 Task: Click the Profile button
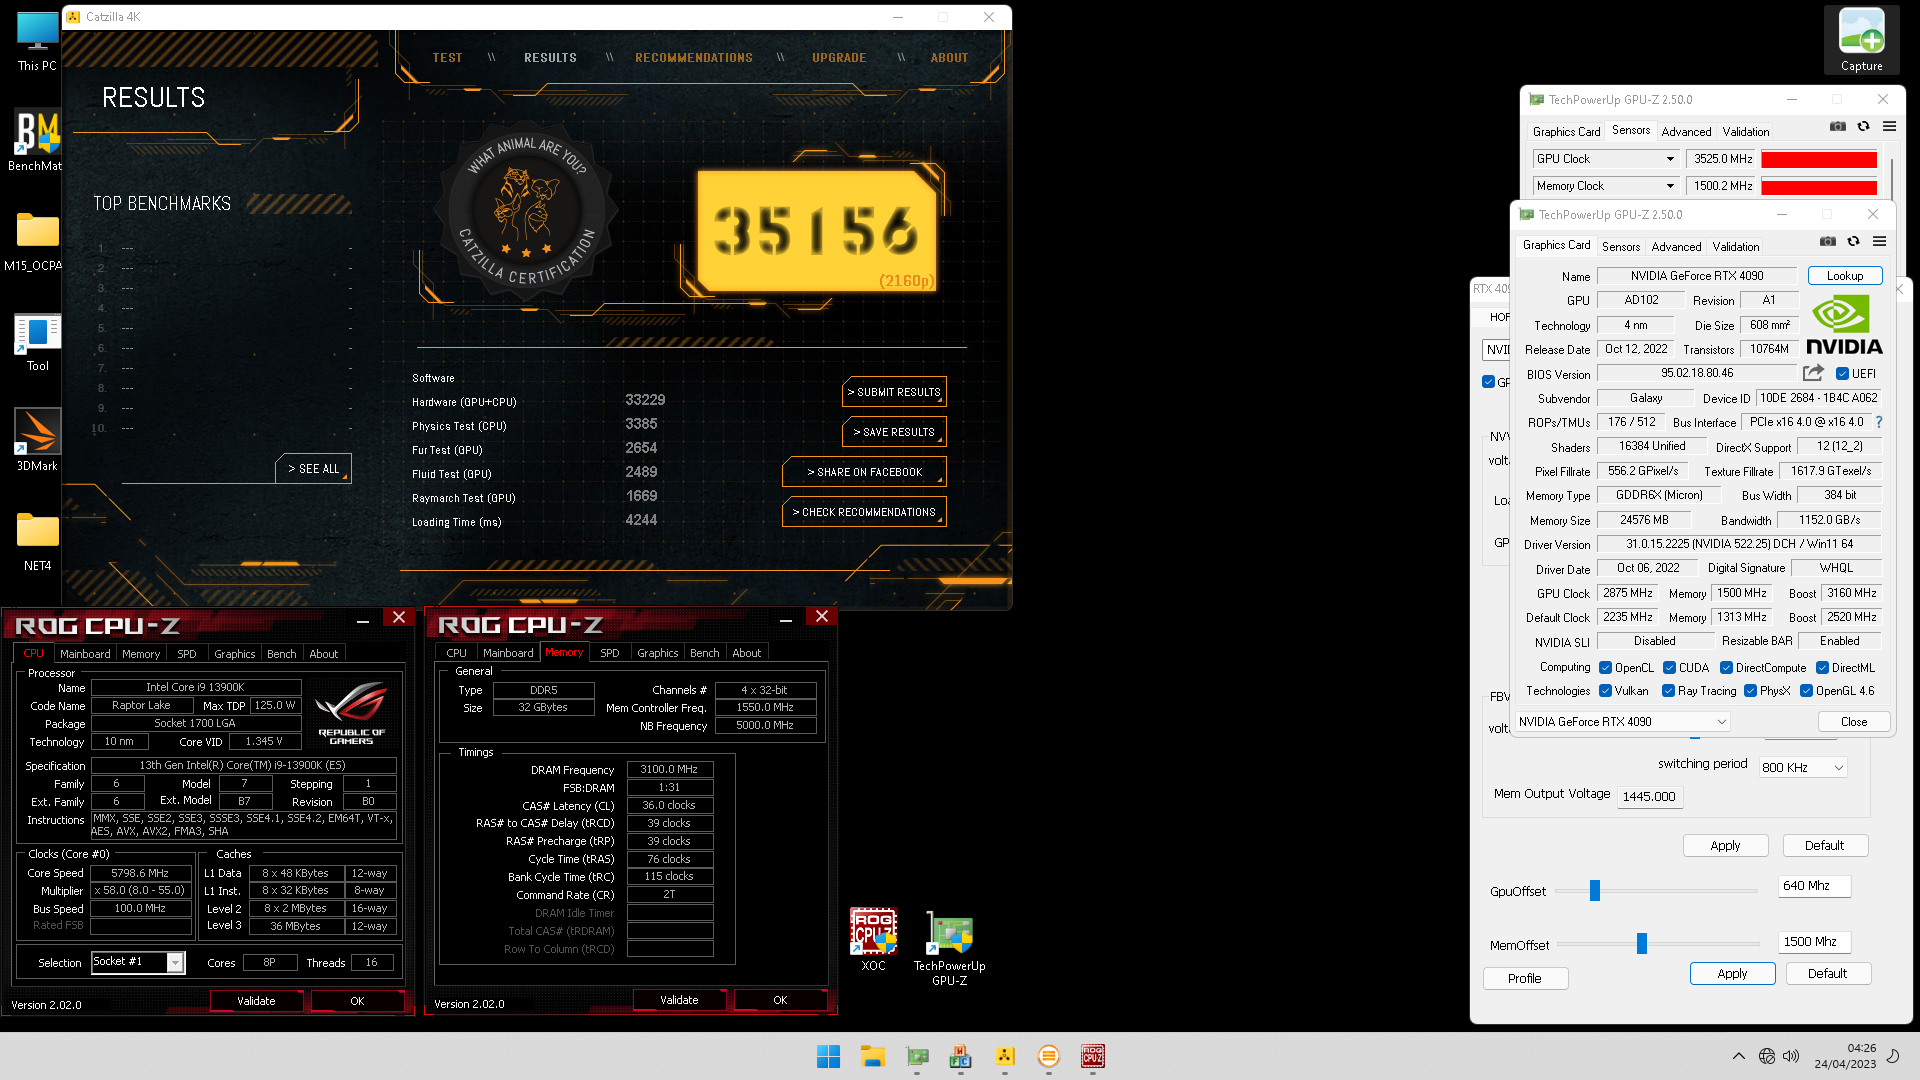[x=1525, y=978]
